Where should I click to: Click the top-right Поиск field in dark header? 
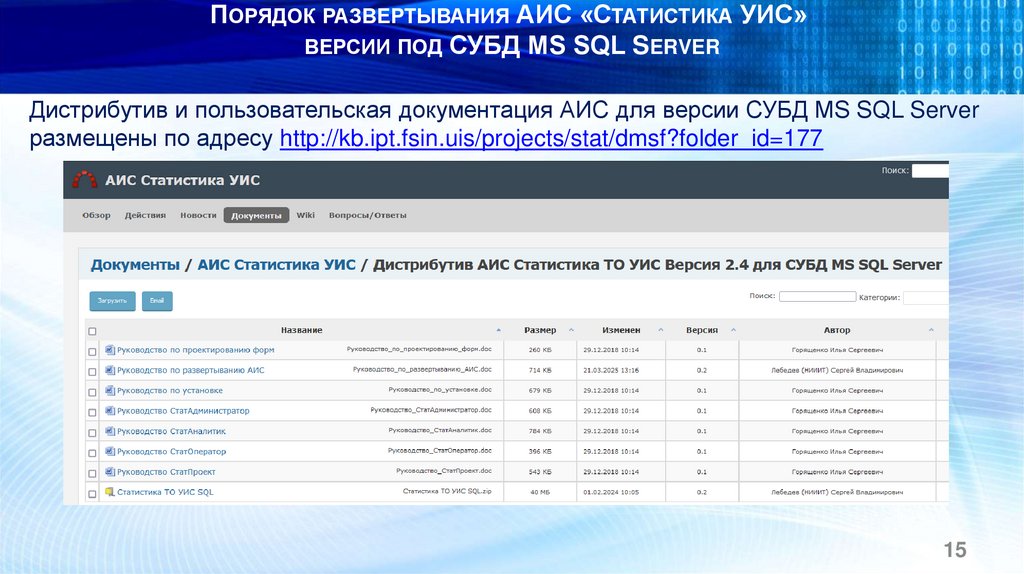click(930, 170)
